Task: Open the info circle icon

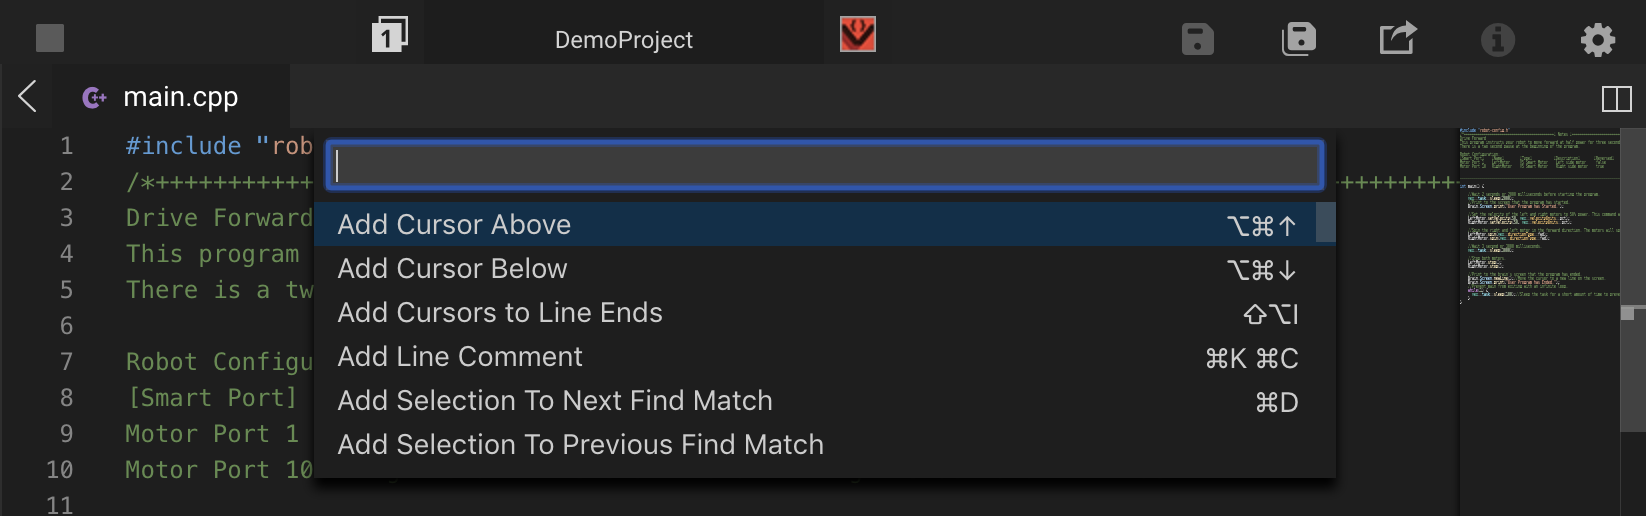Action: coord(1497,39)
